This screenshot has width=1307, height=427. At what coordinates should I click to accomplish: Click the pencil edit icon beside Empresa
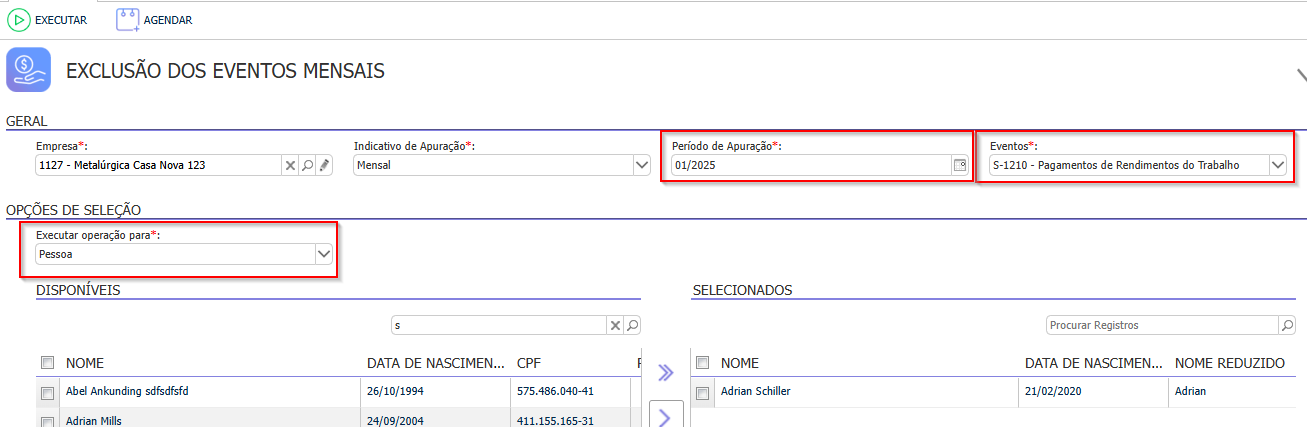[x=324, y=165]
